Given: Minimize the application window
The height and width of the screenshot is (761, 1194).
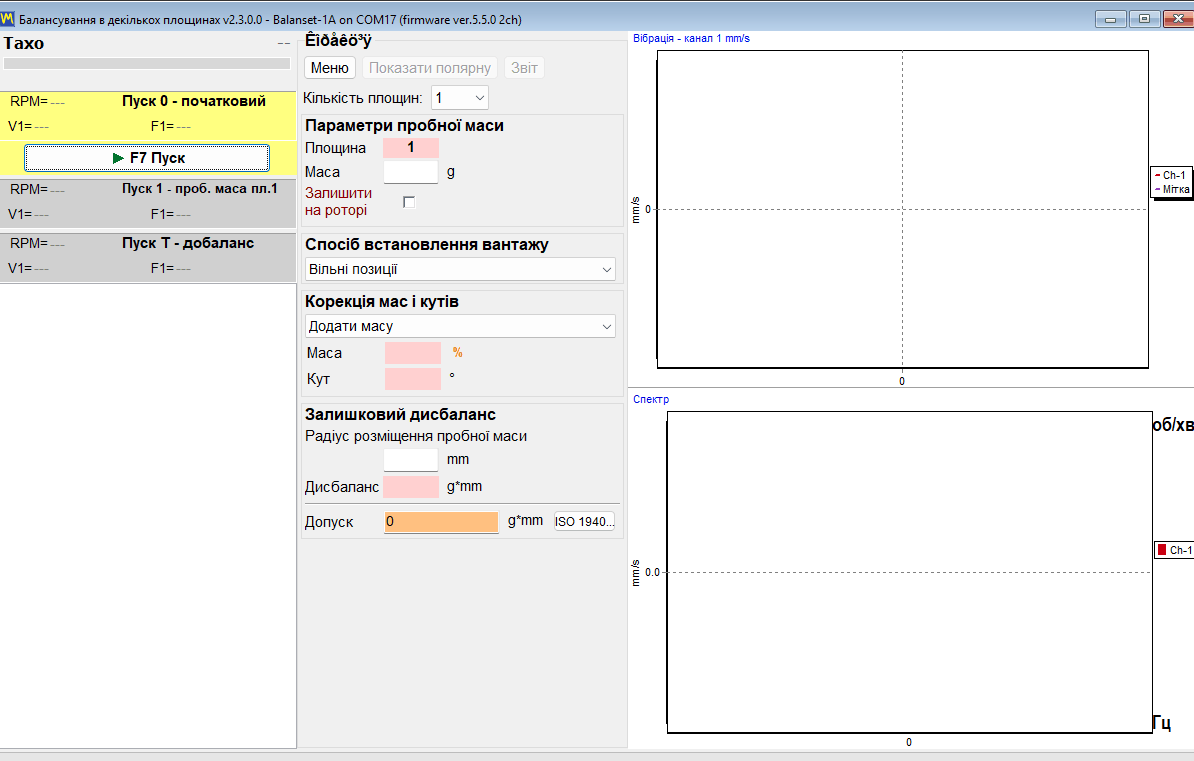Looking at the screenshot, I should 1111,18.
